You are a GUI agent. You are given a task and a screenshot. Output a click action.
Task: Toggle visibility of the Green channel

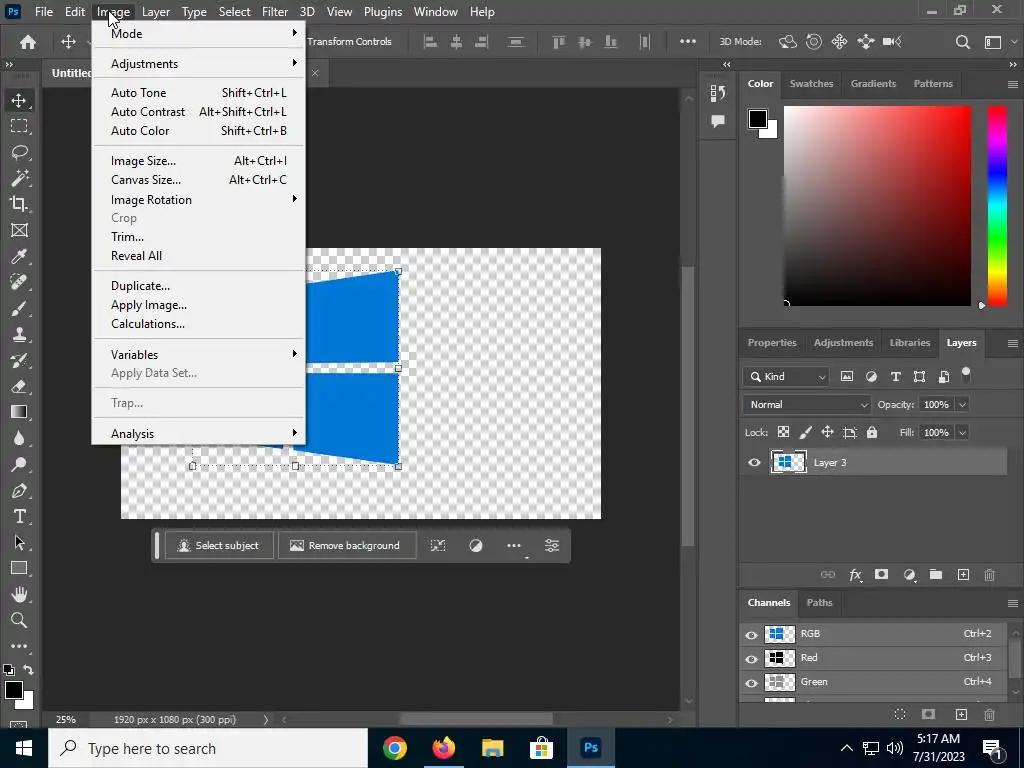click(x=752, y=682)
